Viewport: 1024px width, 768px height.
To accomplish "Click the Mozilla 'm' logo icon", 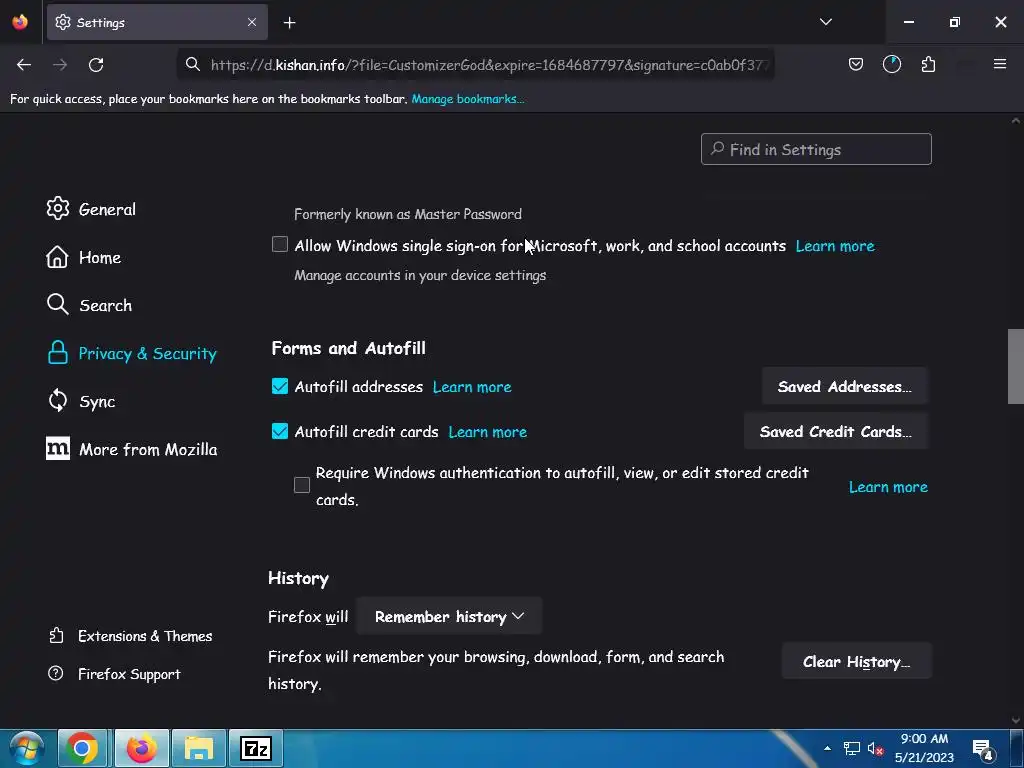I will 57,449.
